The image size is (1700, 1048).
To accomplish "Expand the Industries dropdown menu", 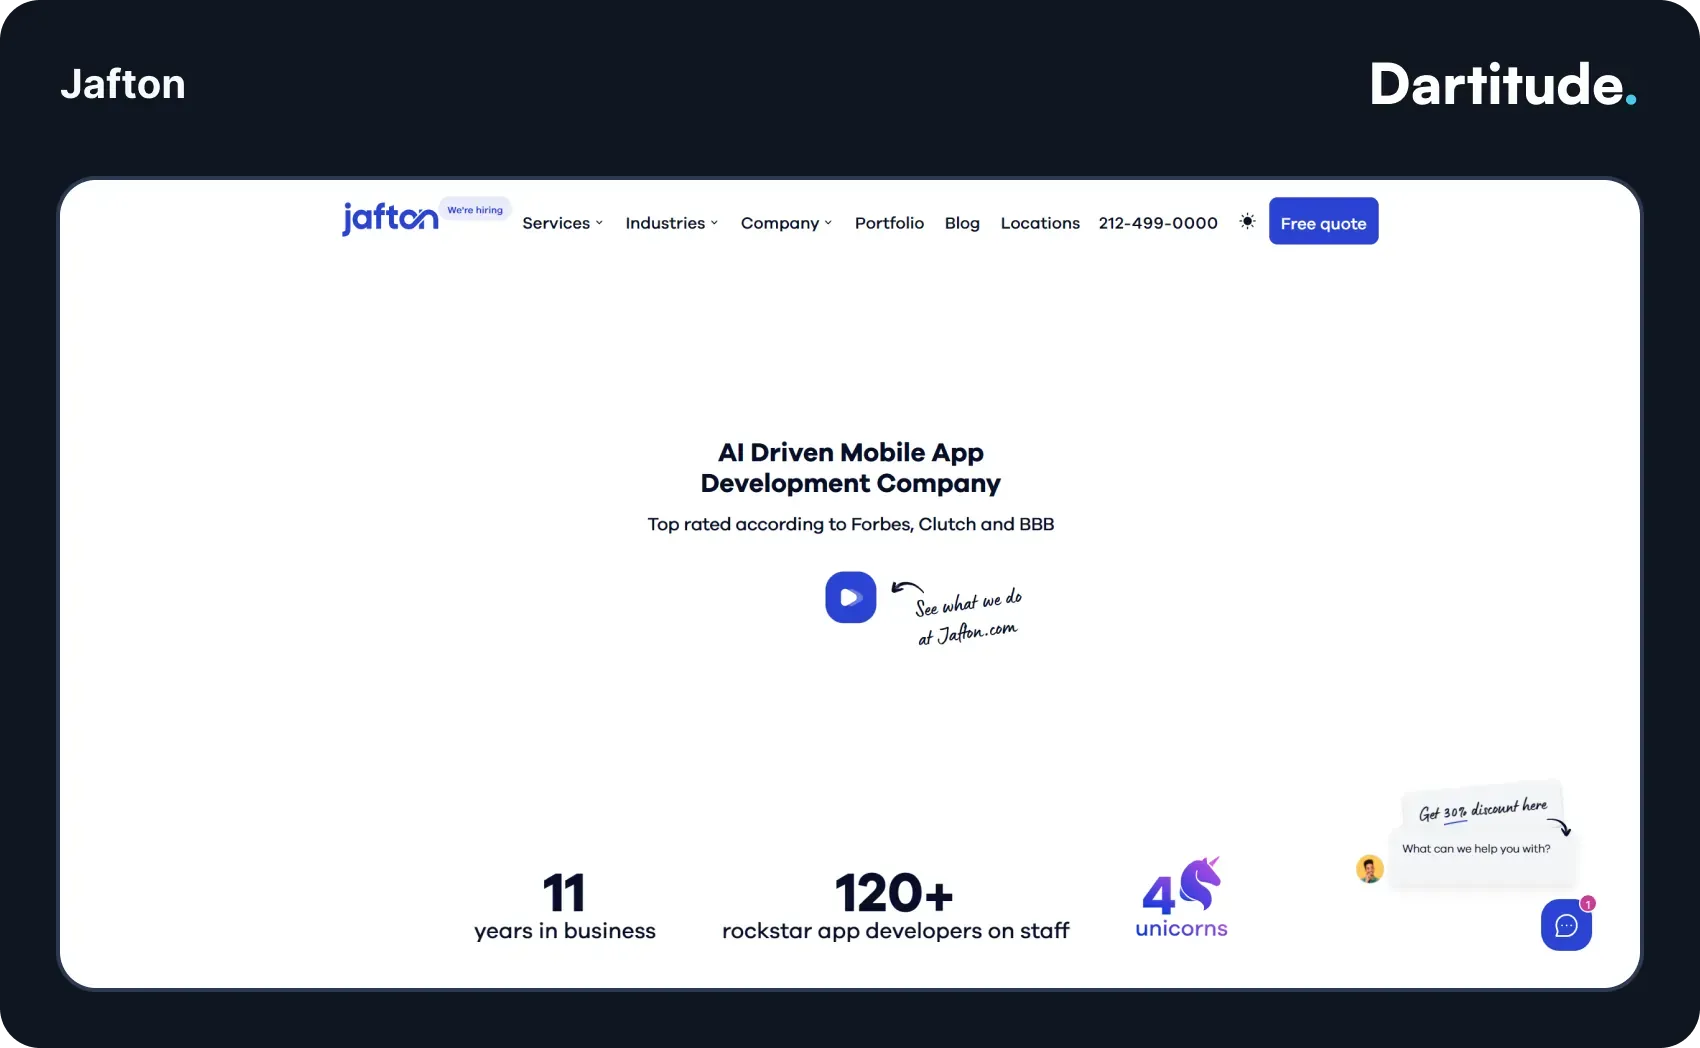I will (x=671, y=223).
